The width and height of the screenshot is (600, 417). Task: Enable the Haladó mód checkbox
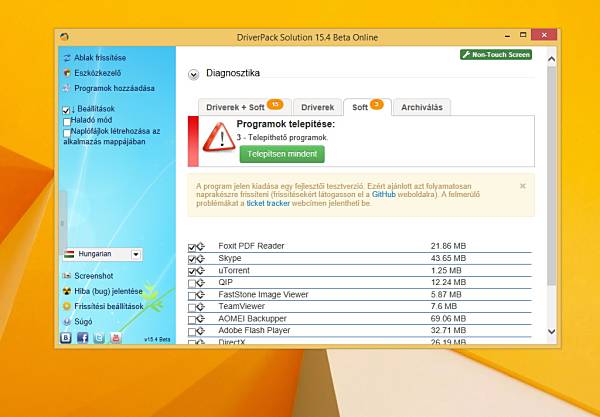tap(67, 122)
